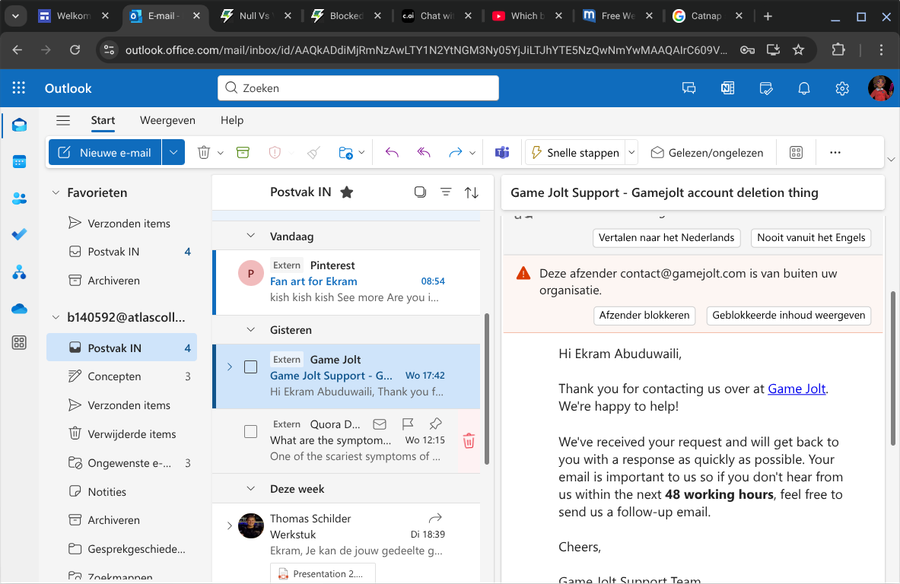Check the Quora Digest message checkbox

click(251, 431)
